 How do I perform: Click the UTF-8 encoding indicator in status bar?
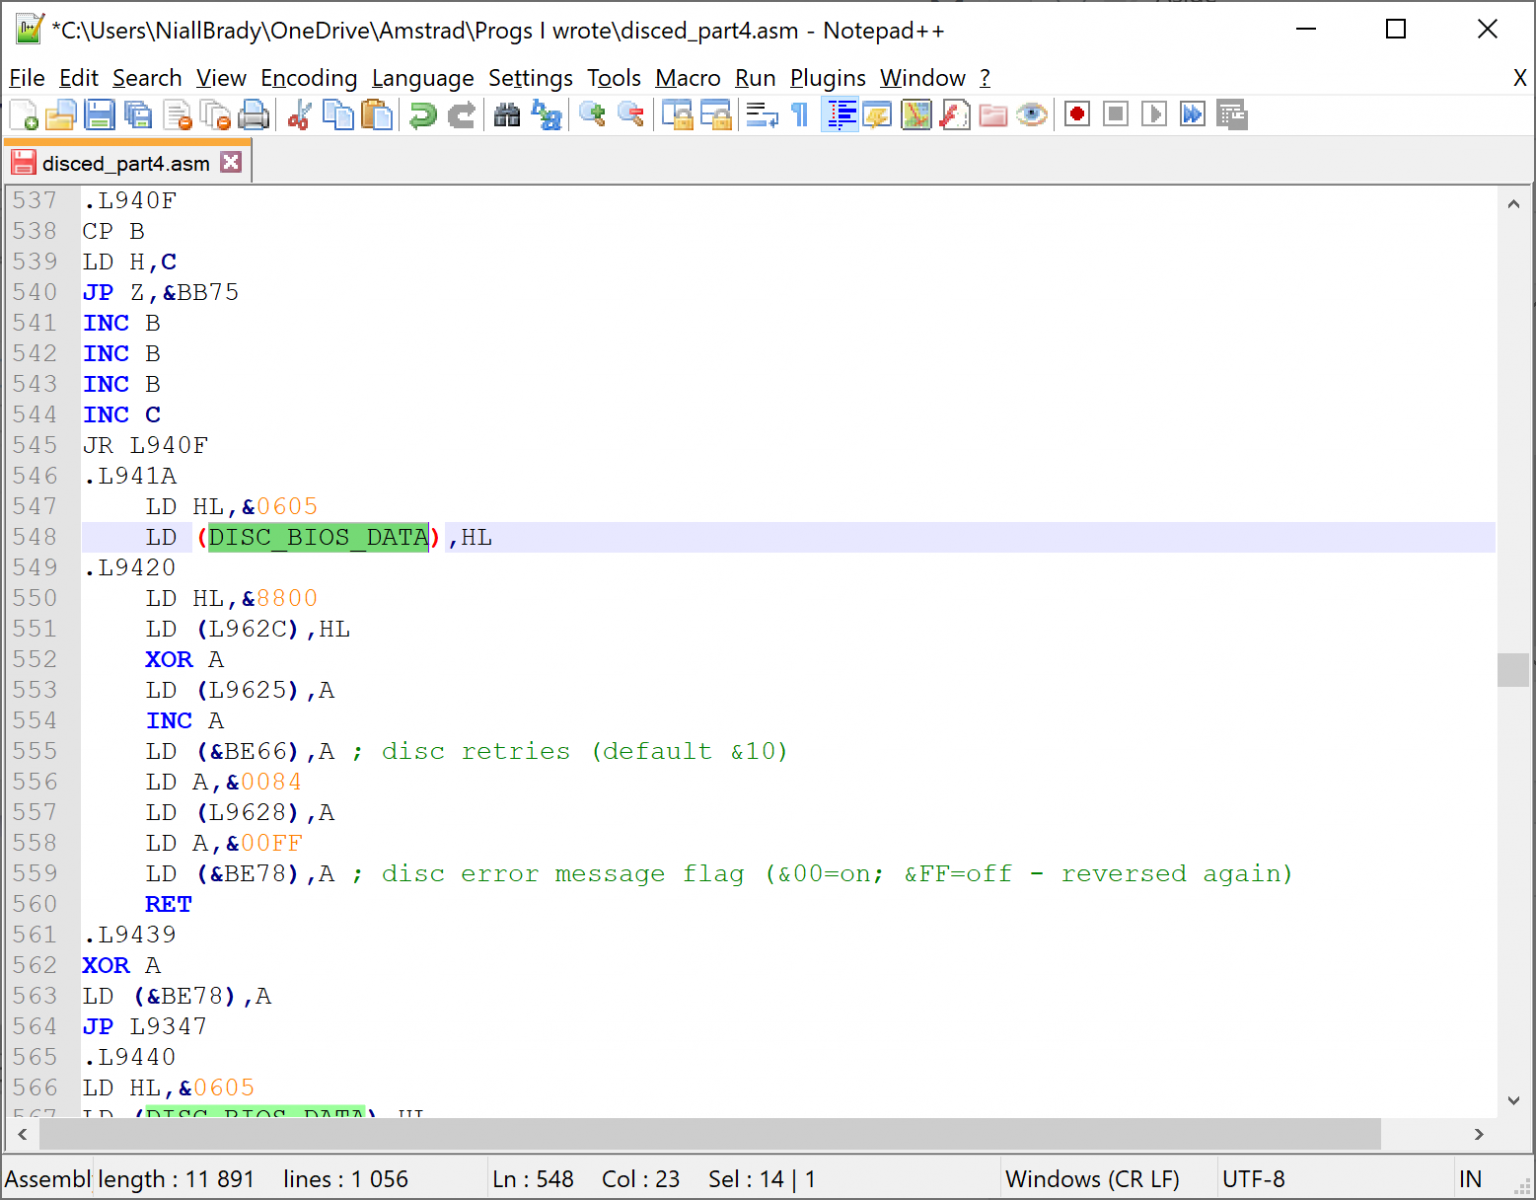pyautogui.click(x=1256, y=1178)
